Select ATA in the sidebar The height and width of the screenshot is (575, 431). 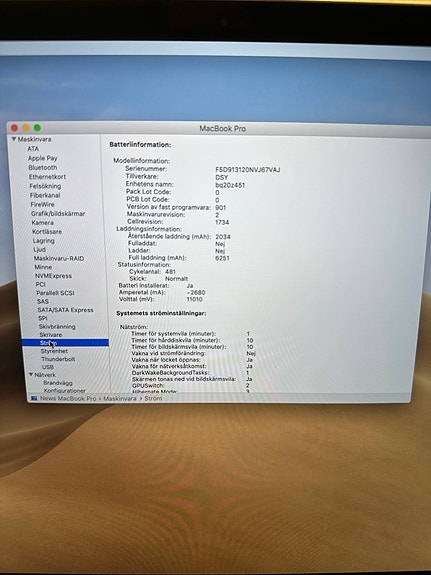pyautogui.click(x=33, y=149)
